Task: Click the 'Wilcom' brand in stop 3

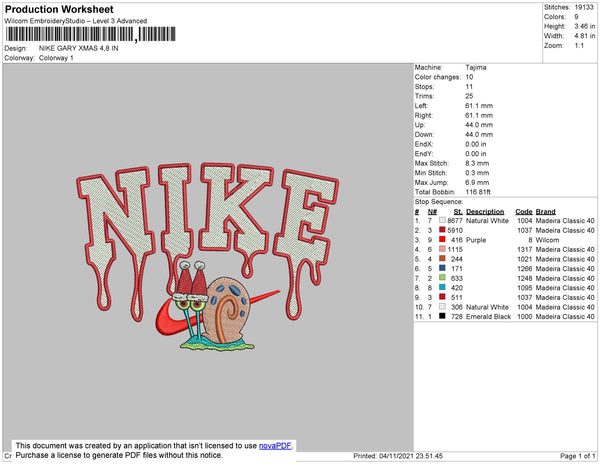Action: (547, 240)
